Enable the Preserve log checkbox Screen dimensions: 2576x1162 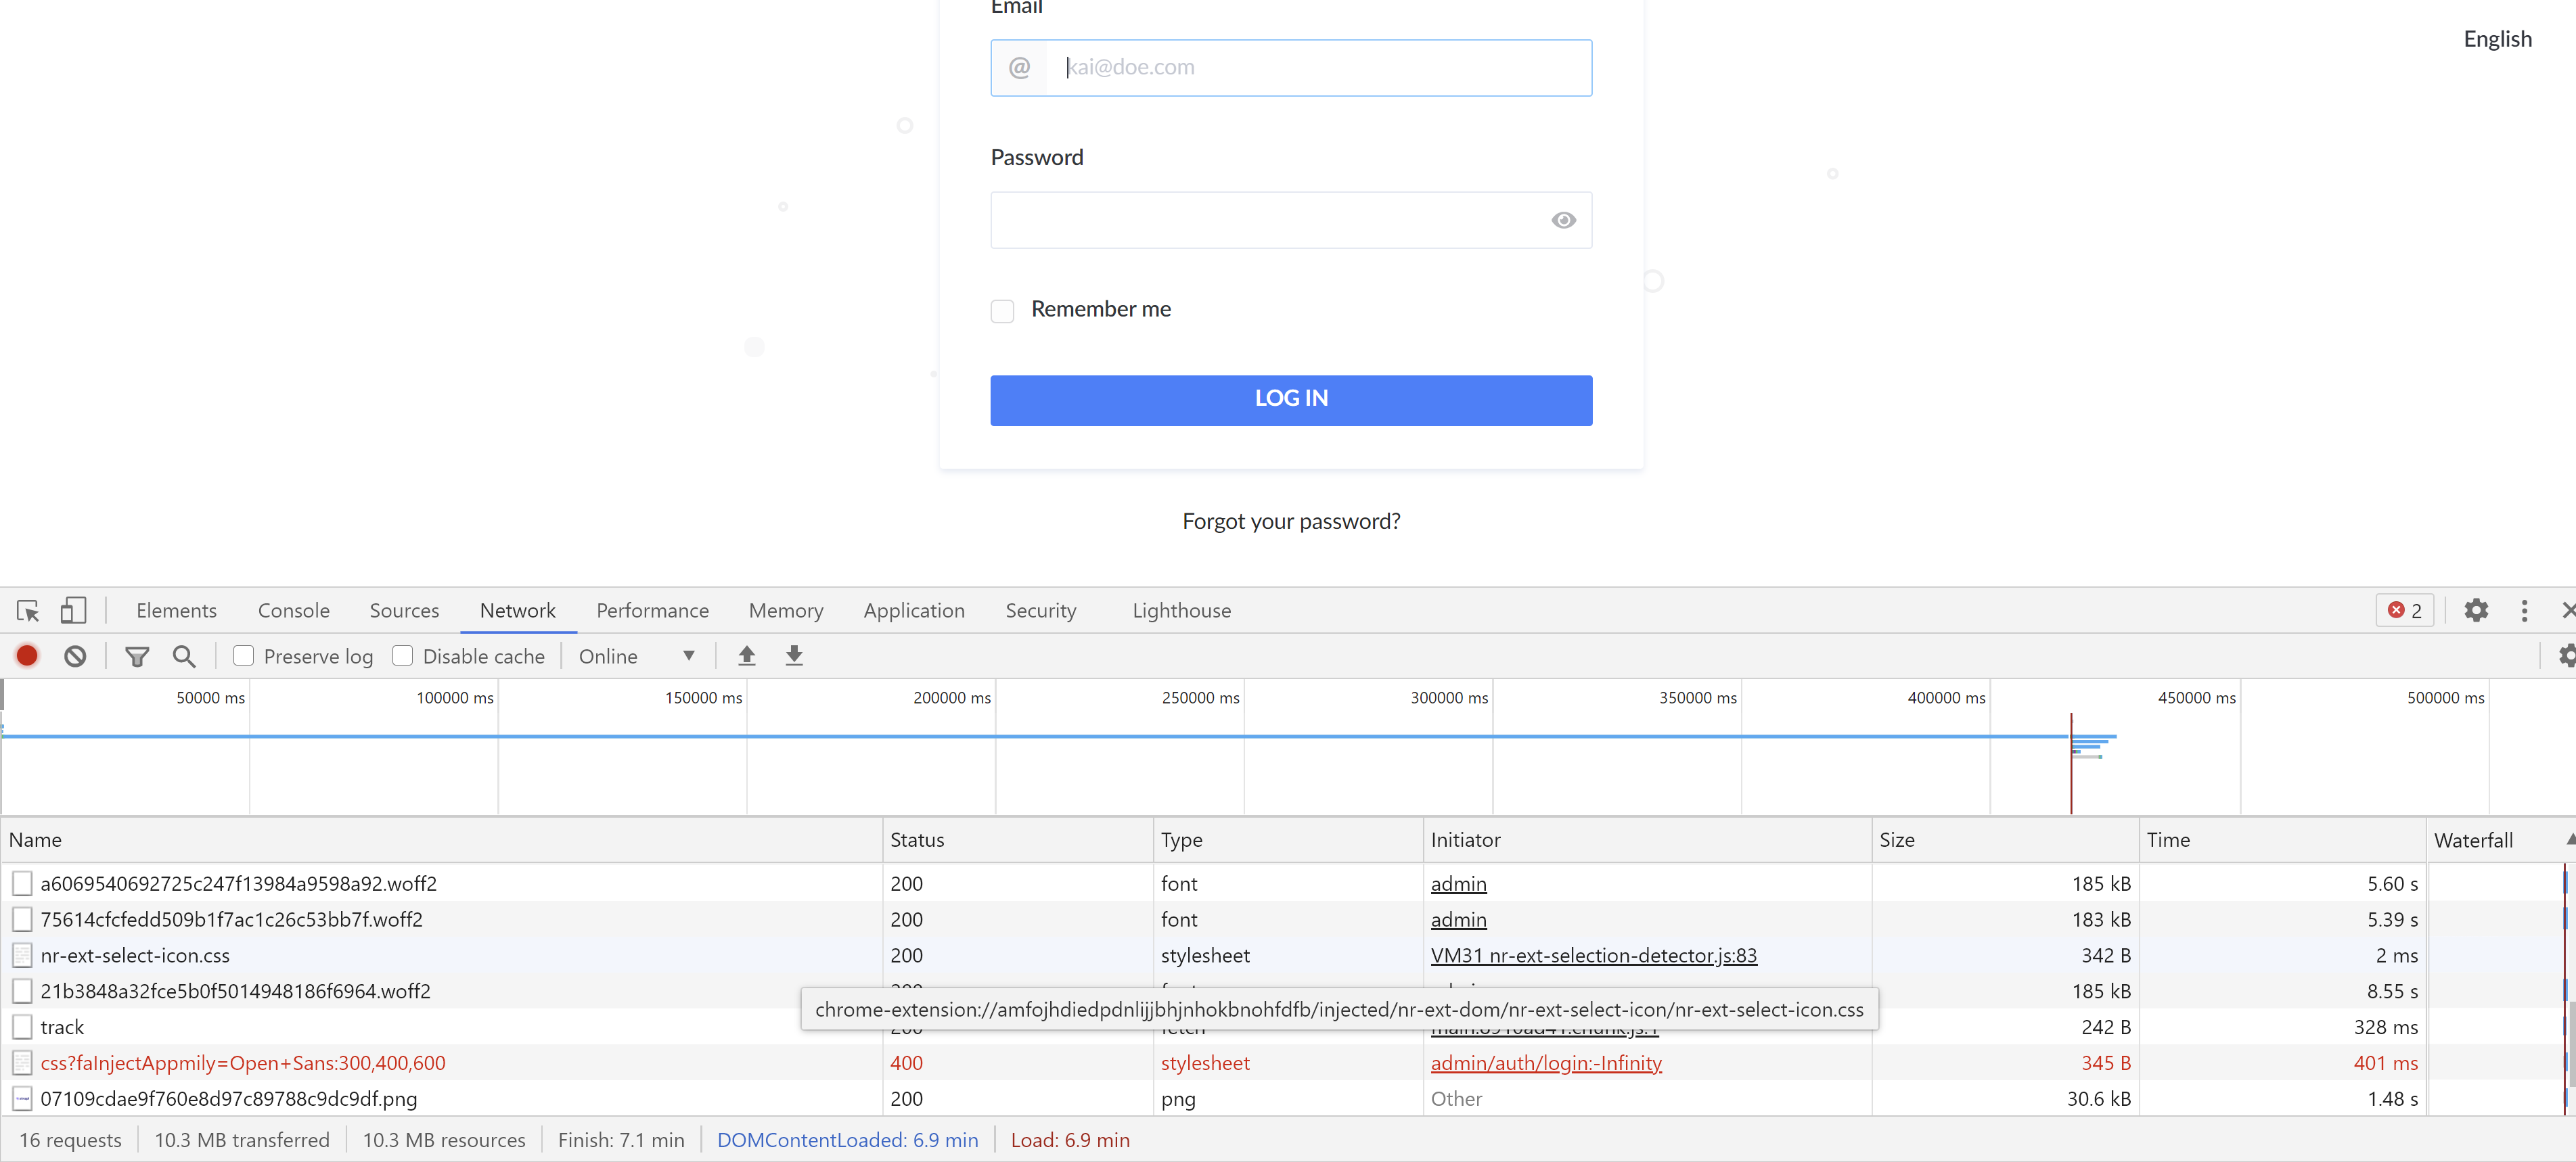pyautogui.click(x=243, y=656)
